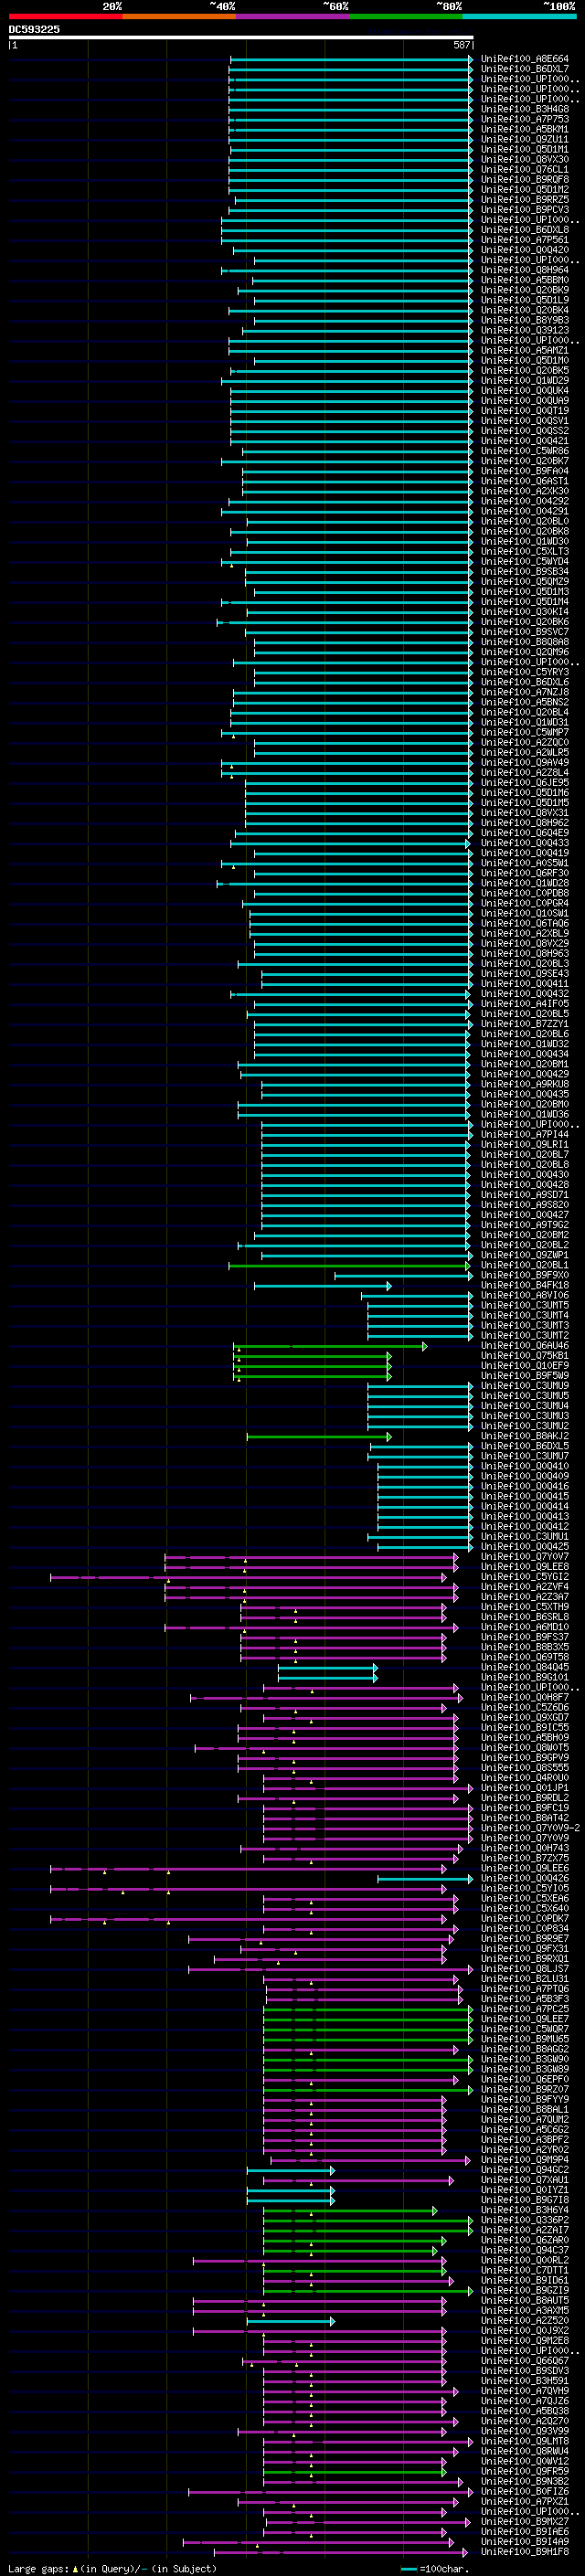Screen dimensions: 585x2576
Task: Select the UniRef100_B3H591 label
Action: (x=524, y=2381)
